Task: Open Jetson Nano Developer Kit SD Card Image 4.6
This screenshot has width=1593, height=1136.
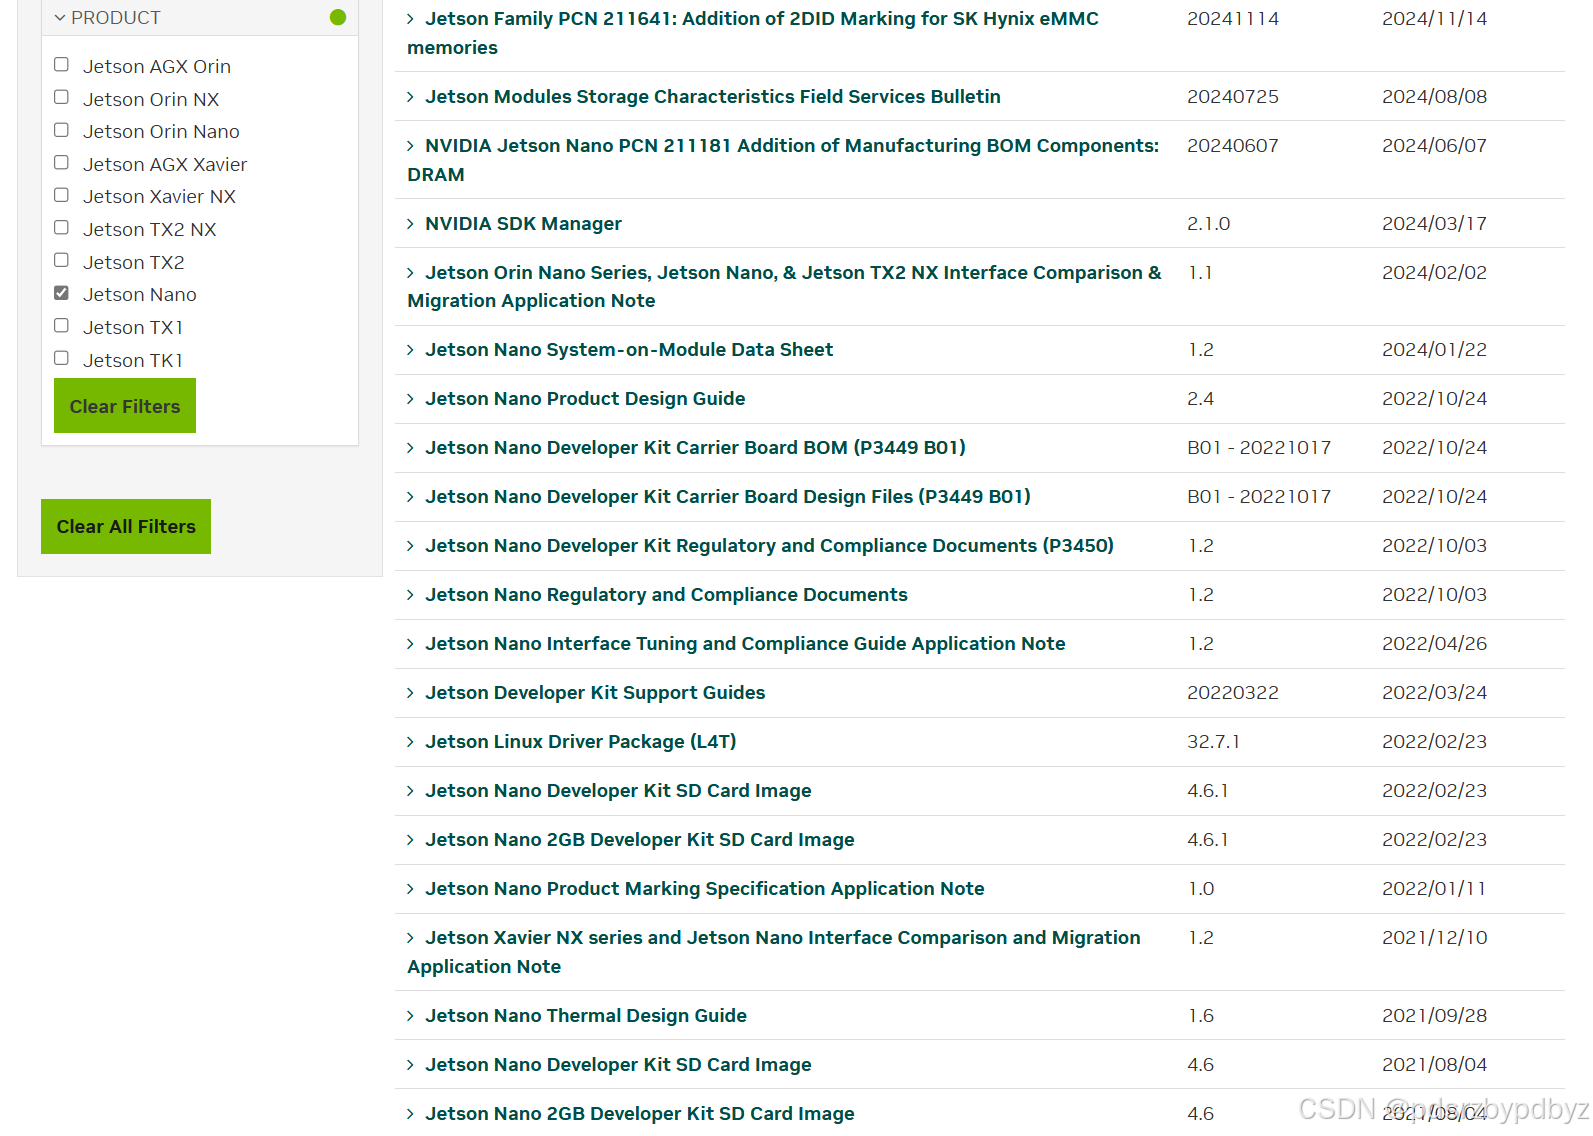Action: 618,1064
